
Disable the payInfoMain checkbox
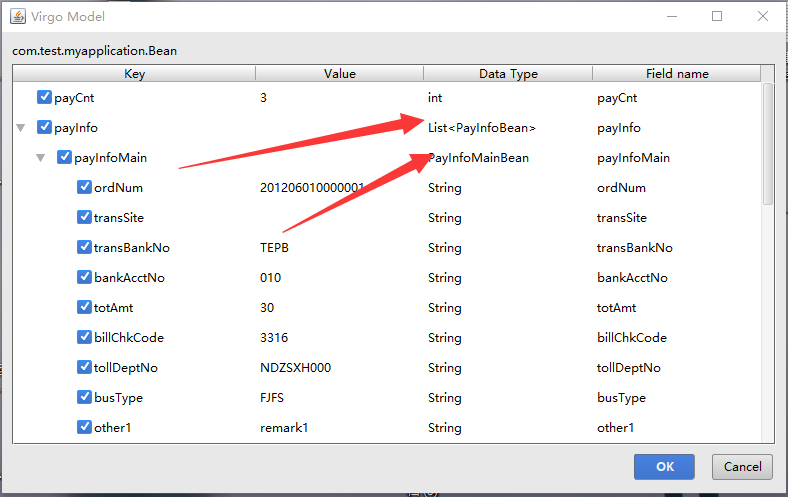pos(64,158)
